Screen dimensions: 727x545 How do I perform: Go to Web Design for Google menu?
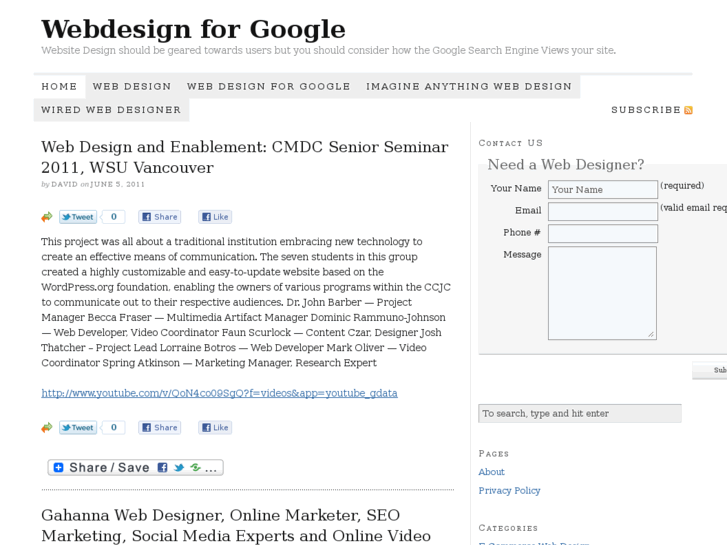click(x=268, y=86)
